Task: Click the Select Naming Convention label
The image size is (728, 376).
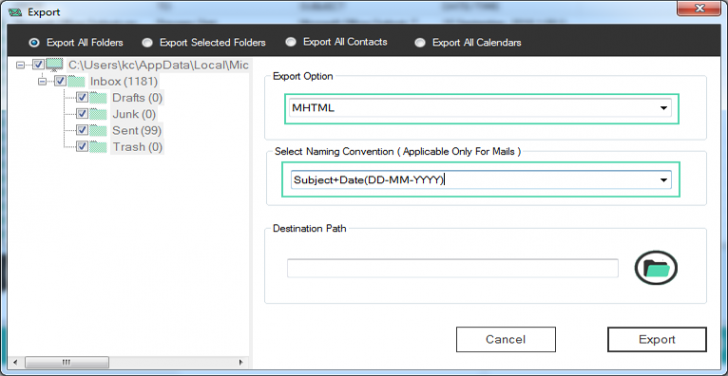Action: (397, 151)
